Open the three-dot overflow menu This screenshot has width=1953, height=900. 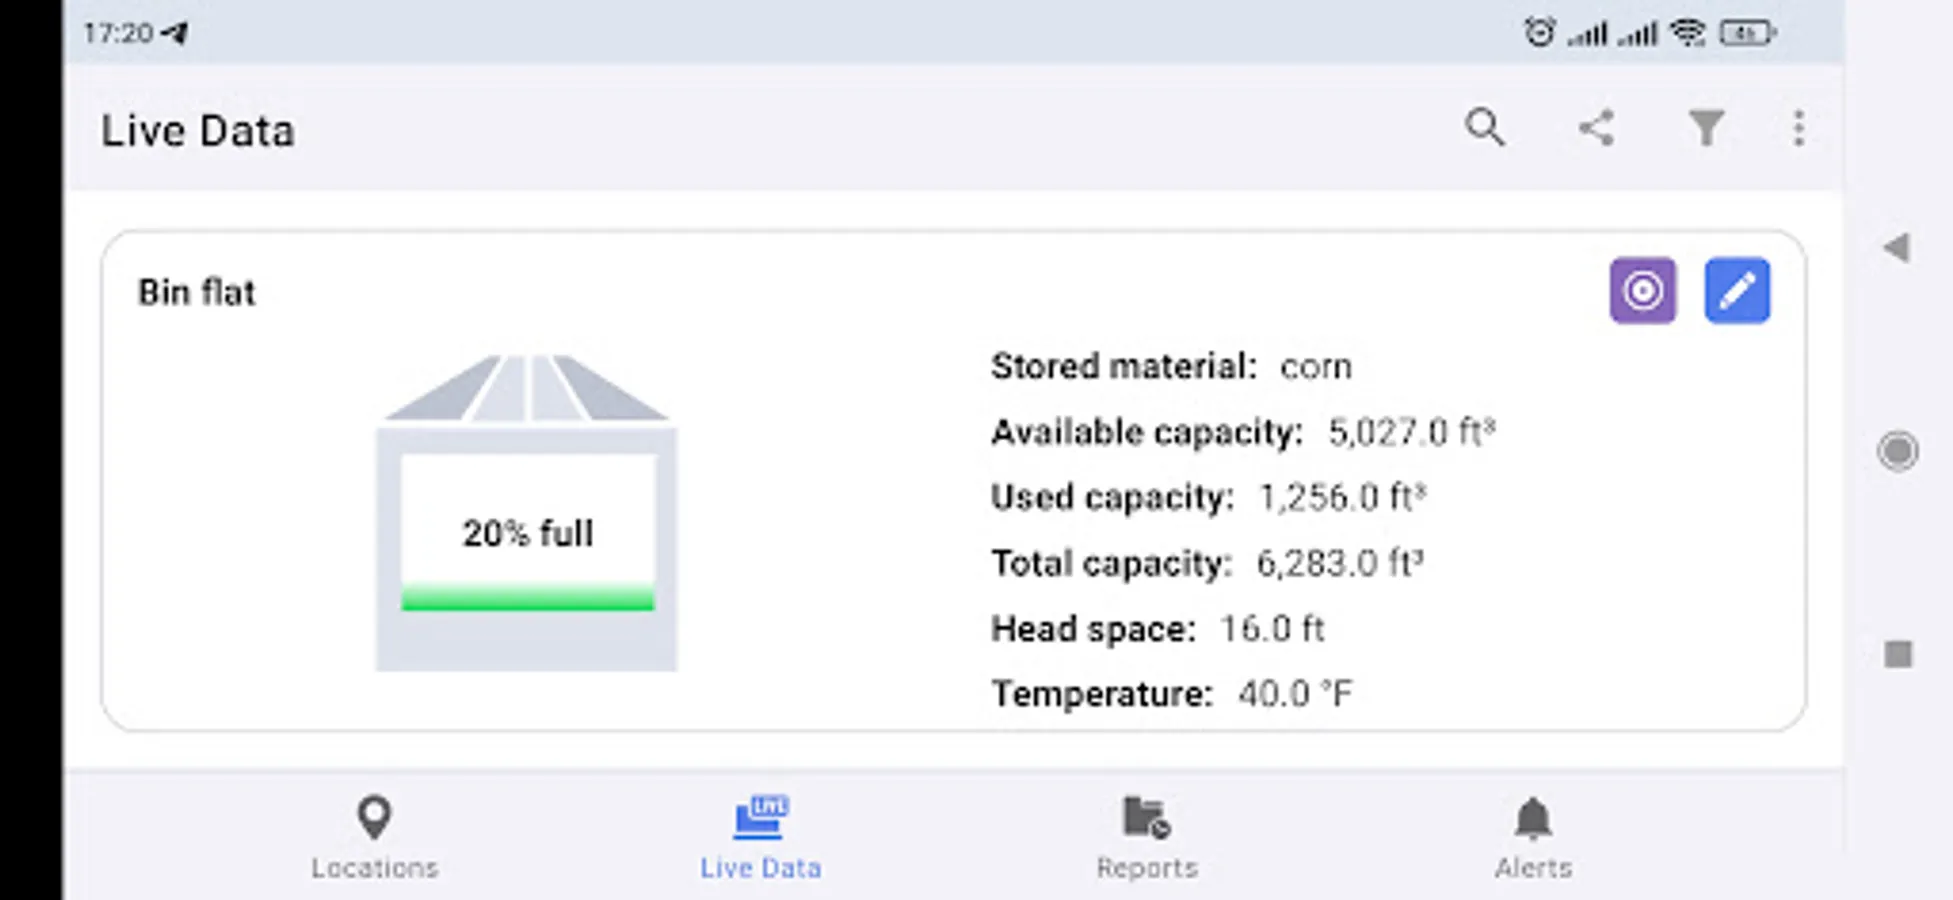point(1798,129)
